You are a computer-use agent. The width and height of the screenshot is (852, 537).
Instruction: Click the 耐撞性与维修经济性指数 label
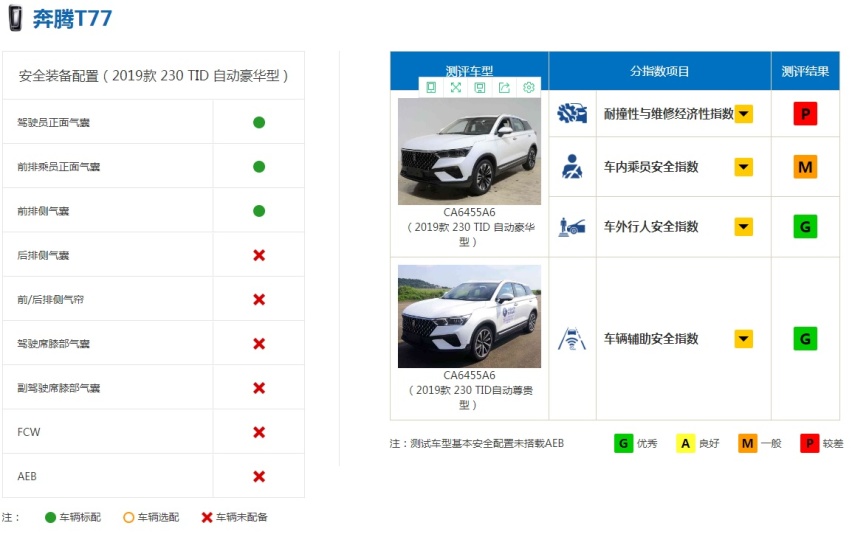(x=668, y=114)
